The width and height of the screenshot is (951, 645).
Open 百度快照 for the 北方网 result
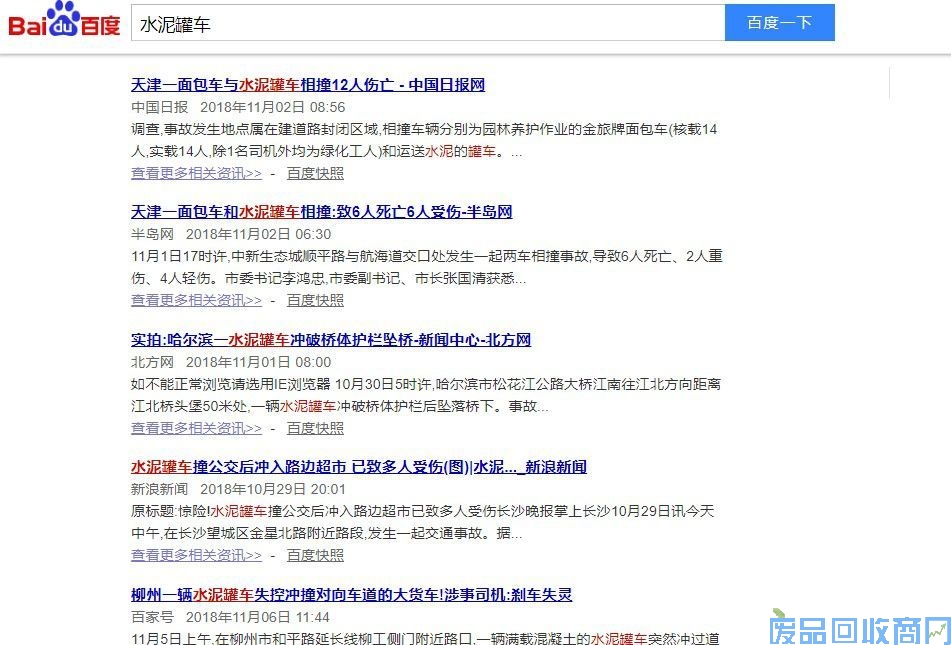(315, 428)
